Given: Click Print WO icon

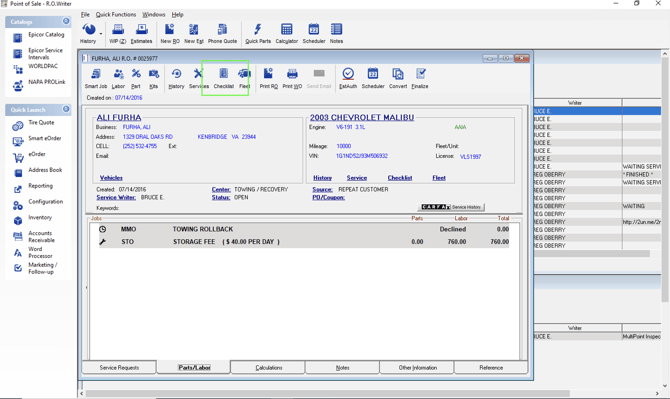Looking at the screenshot, I should pyautogui.click(x=292, y=79).
